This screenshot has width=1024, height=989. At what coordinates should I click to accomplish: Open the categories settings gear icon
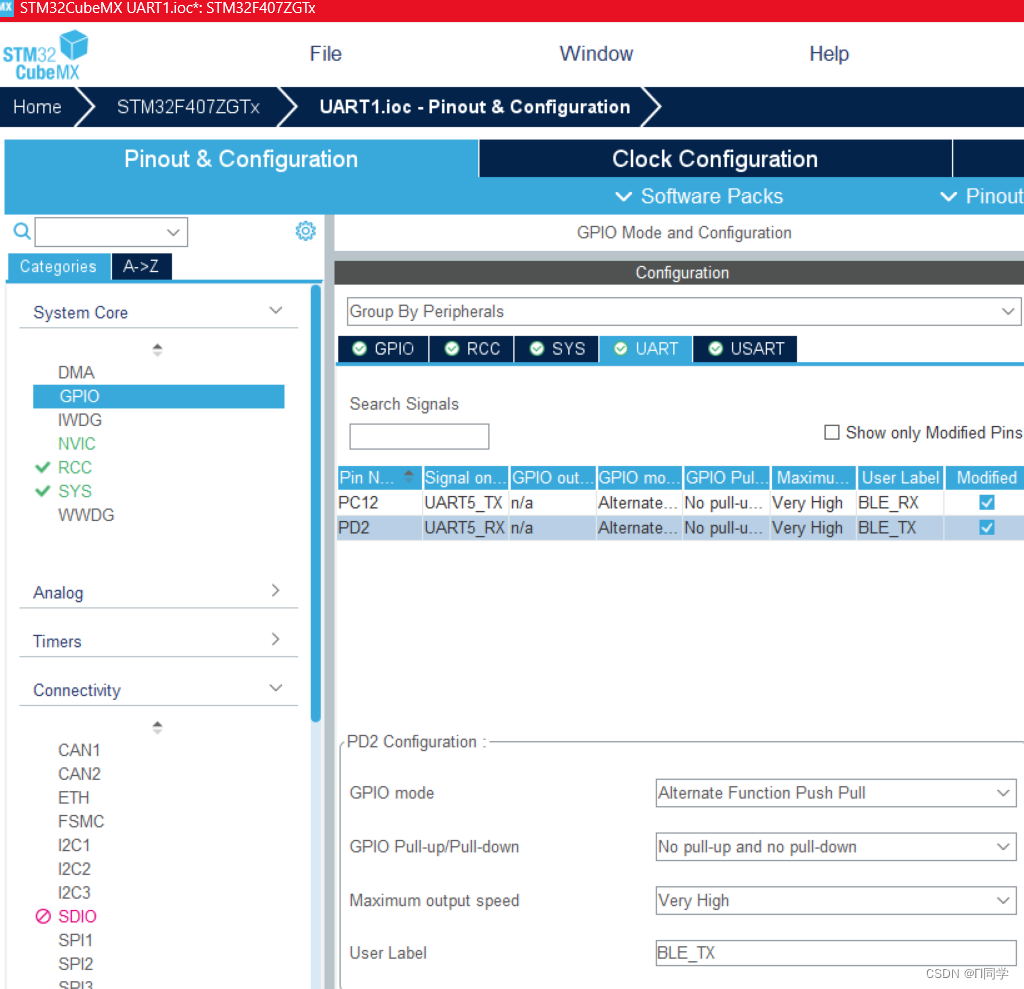pyautogui.click(x=305, y=231)
